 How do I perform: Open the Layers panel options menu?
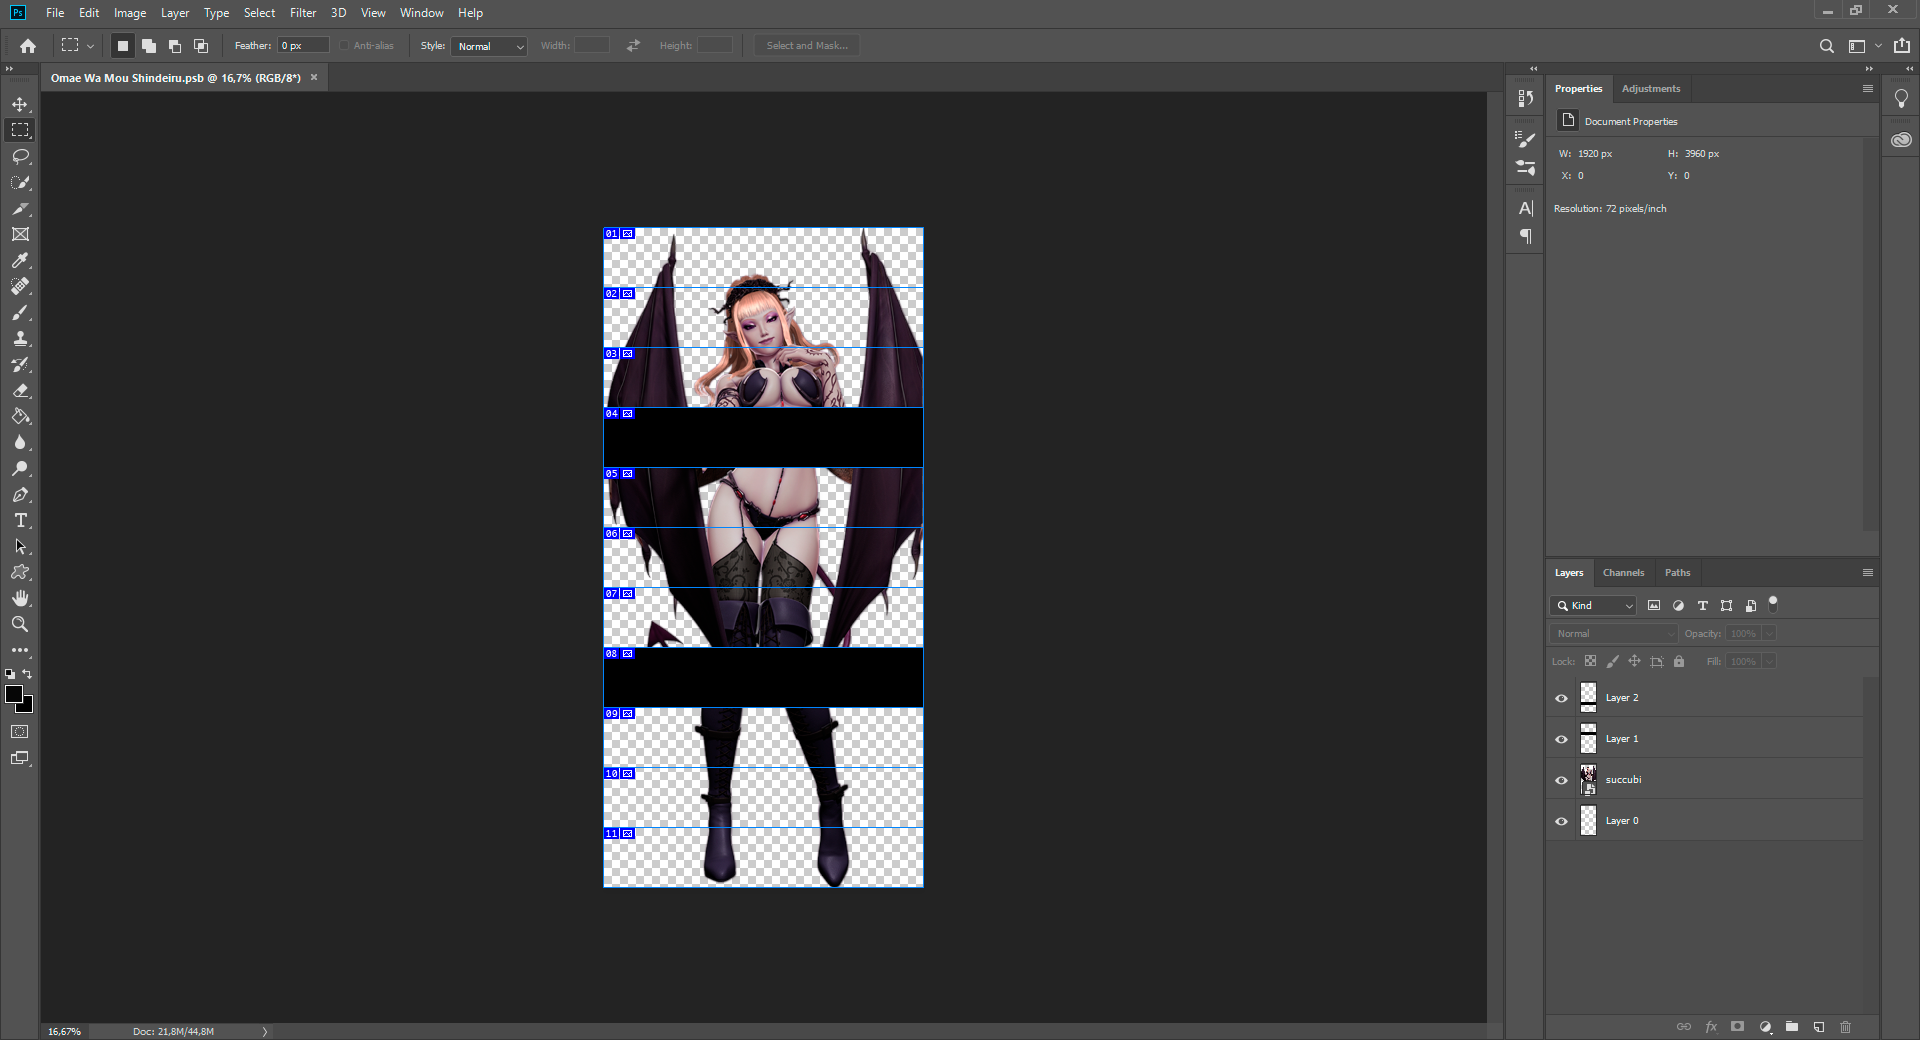(x=1867, y=573)
